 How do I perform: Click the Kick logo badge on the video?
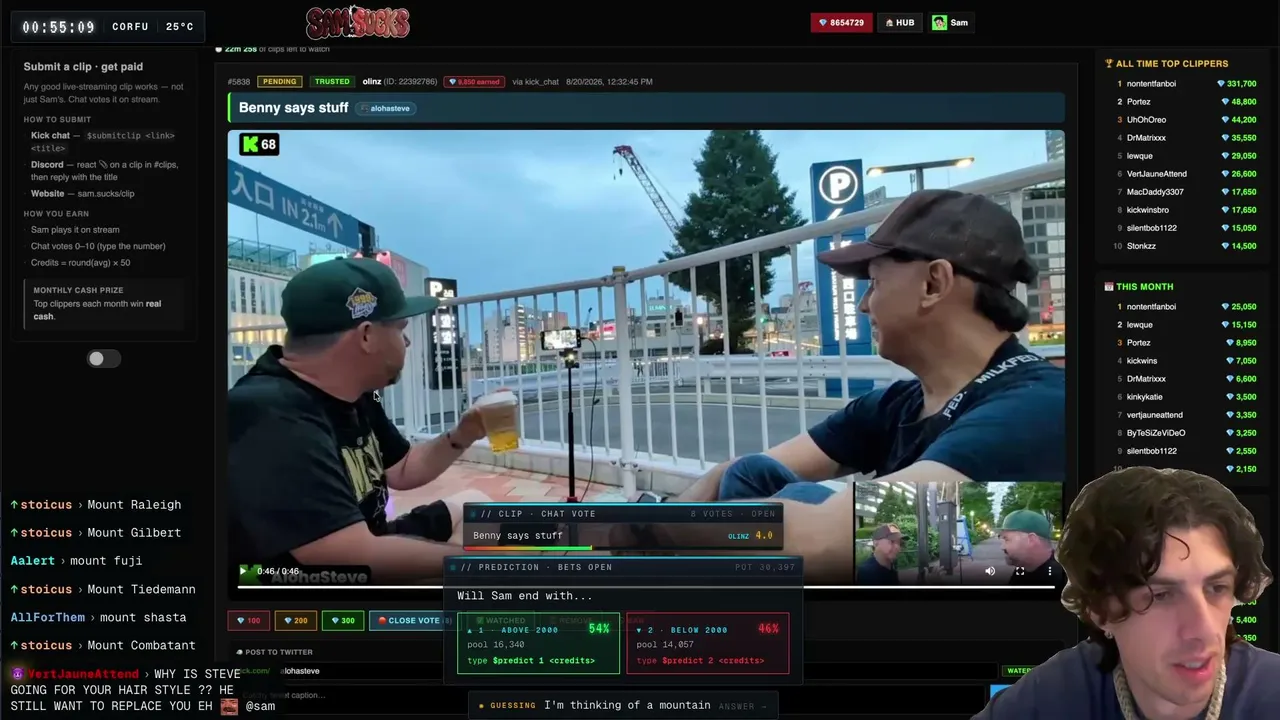[259, 144]
